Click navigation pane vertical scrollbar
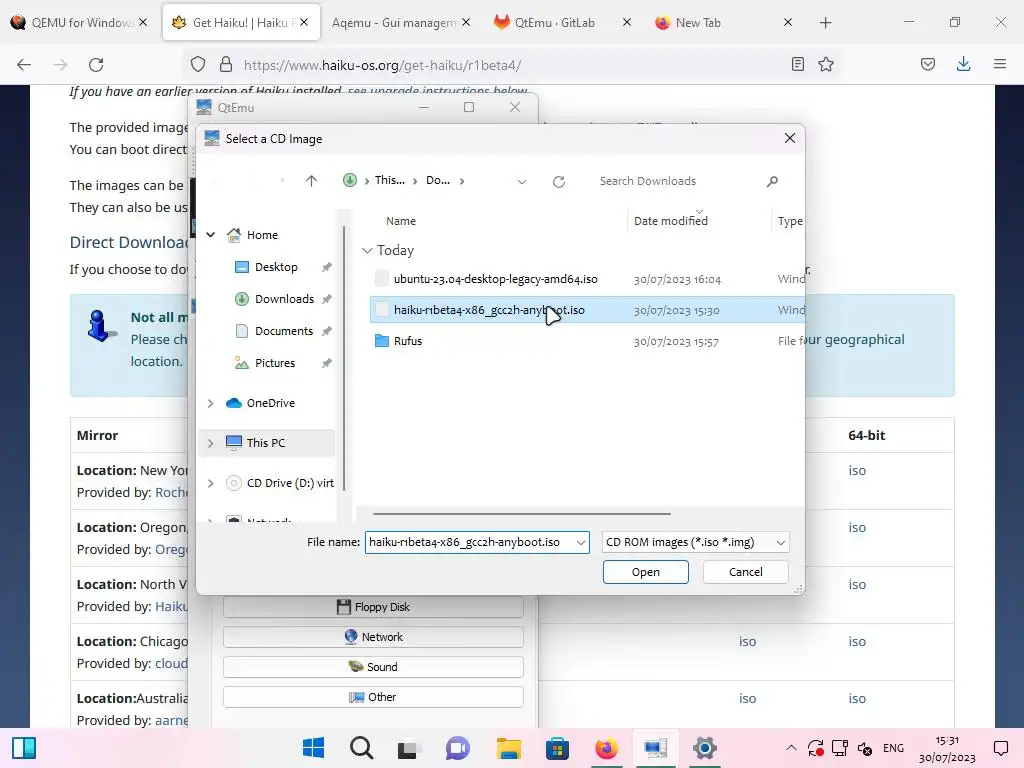This screenshot has height=768, width=1024. [344, 358]
